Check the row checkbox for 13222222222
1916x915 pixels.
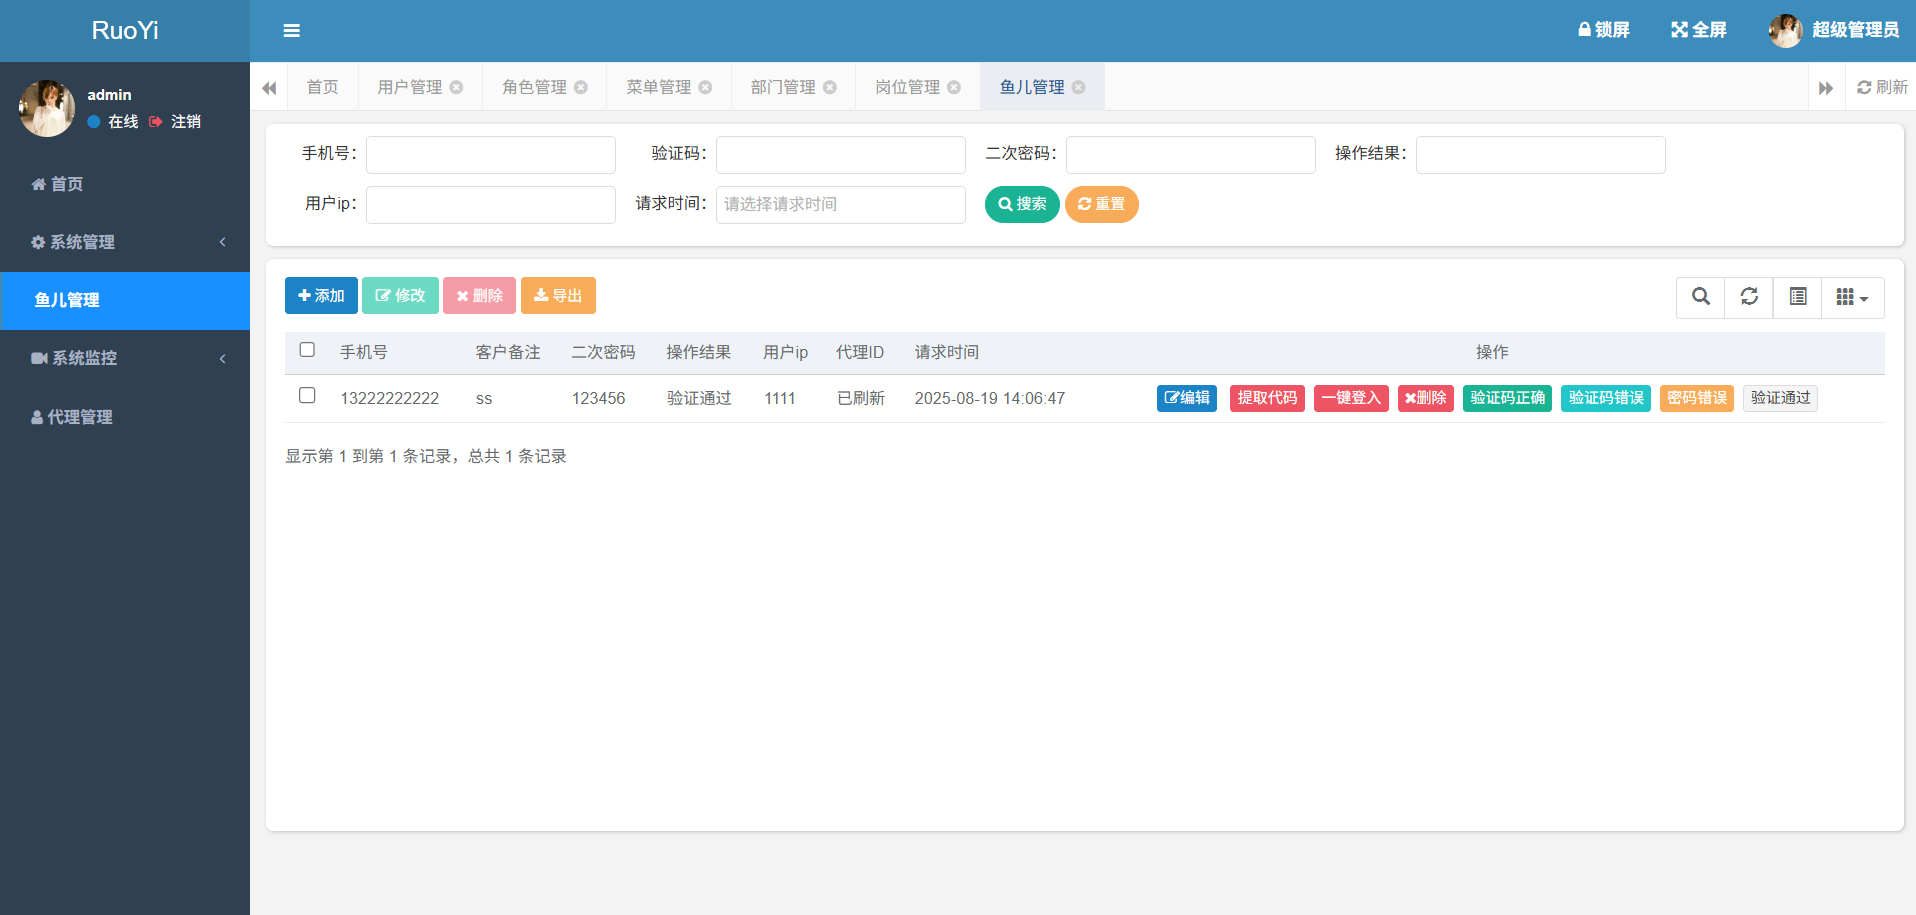(x=307, y=396)
